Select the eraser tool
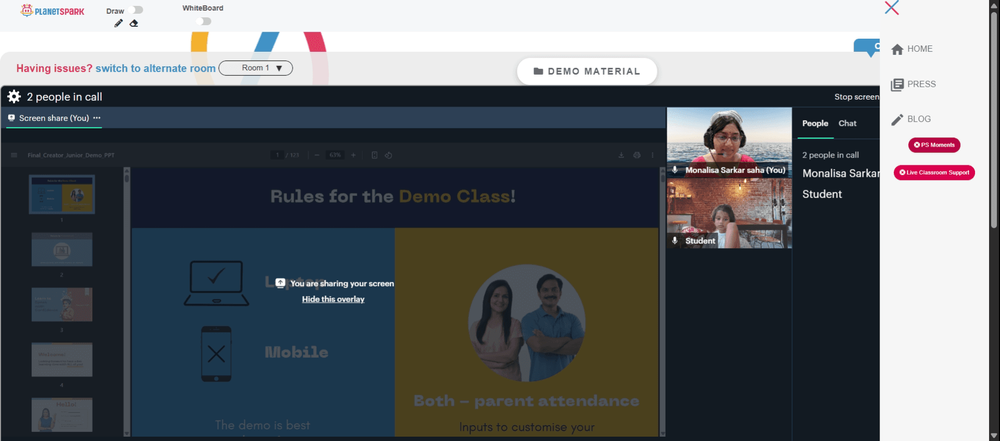 click(x=133, y=24)
